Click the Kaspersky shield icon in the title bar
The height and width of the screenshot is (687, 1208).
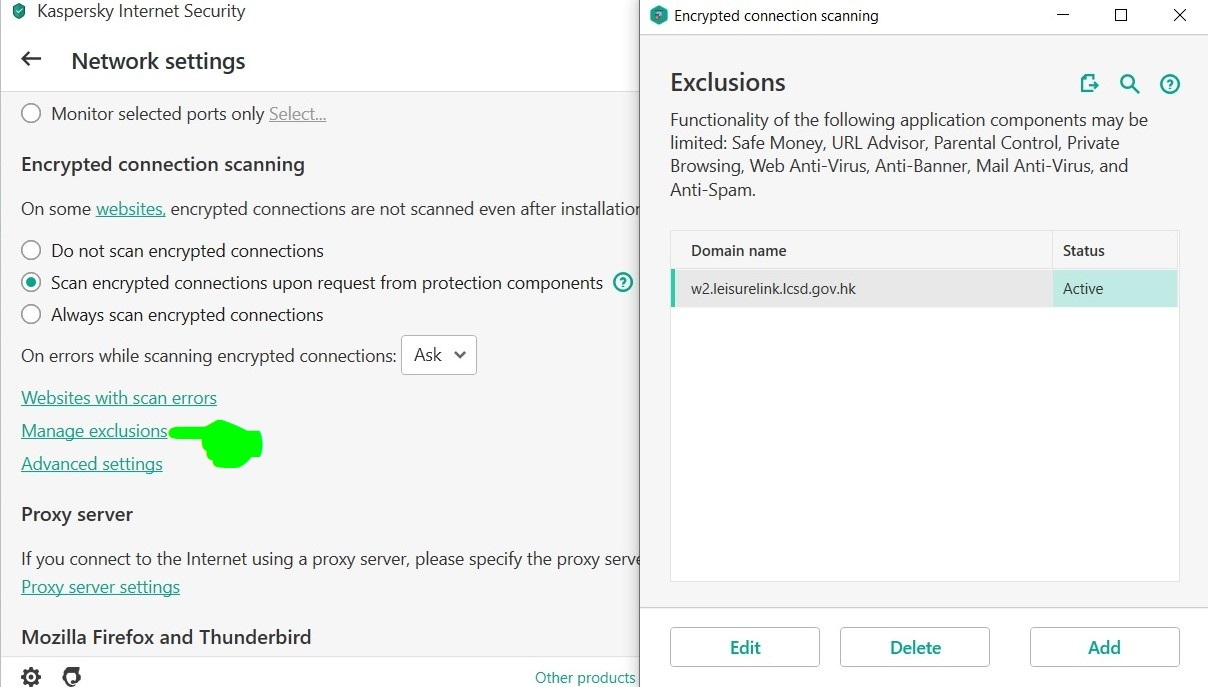[18, 12]
